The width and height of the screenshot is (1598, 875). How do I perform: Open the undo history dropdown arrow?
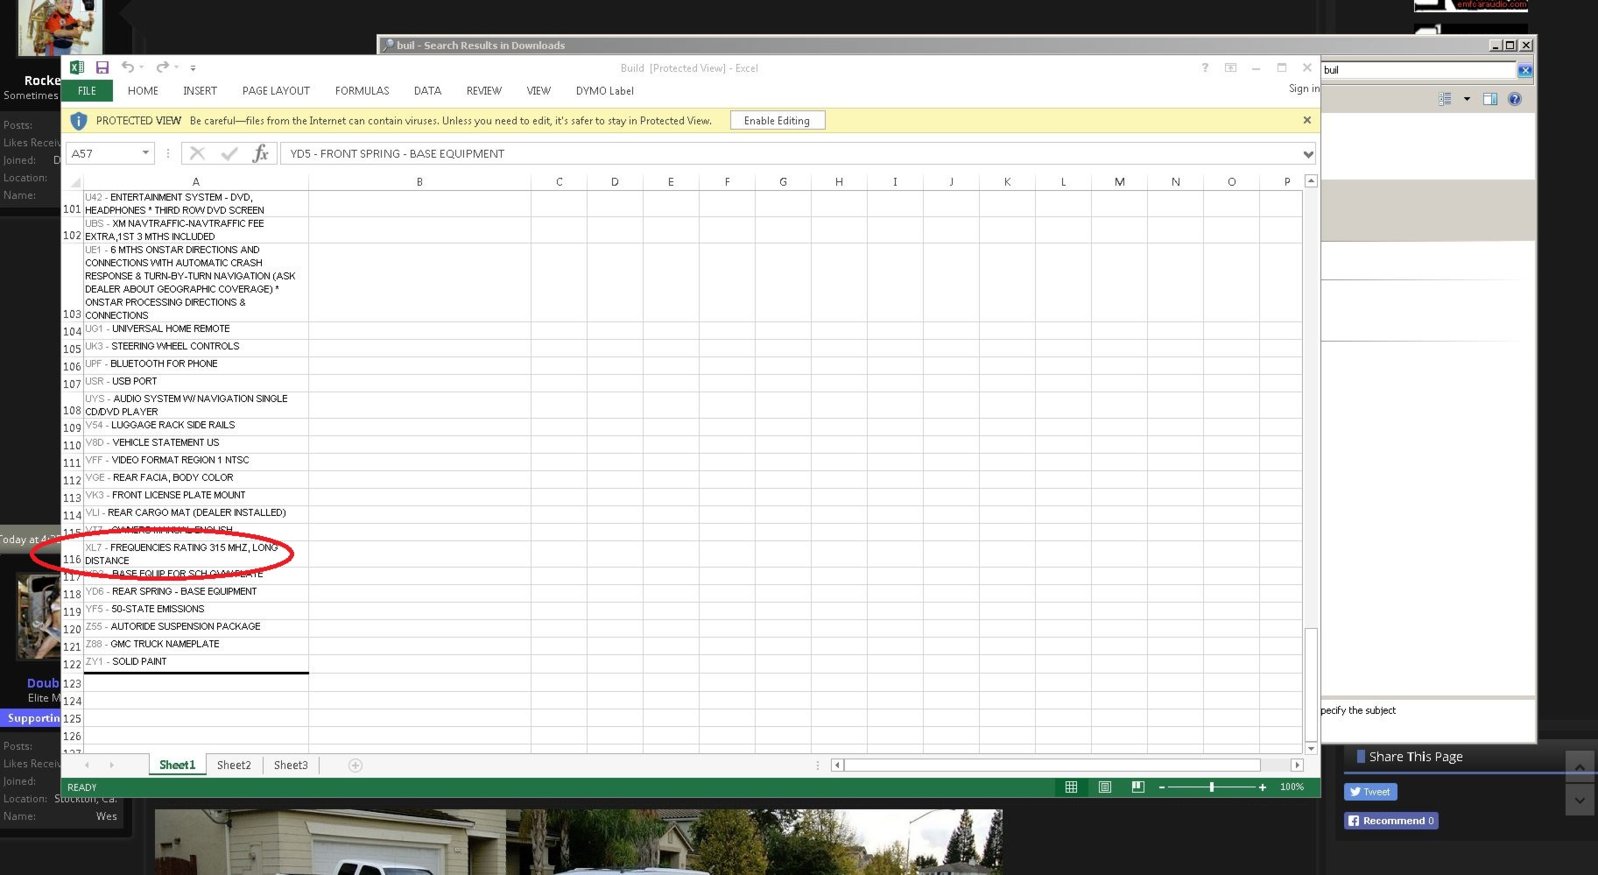pyautogui.click(x=141, y=68)
